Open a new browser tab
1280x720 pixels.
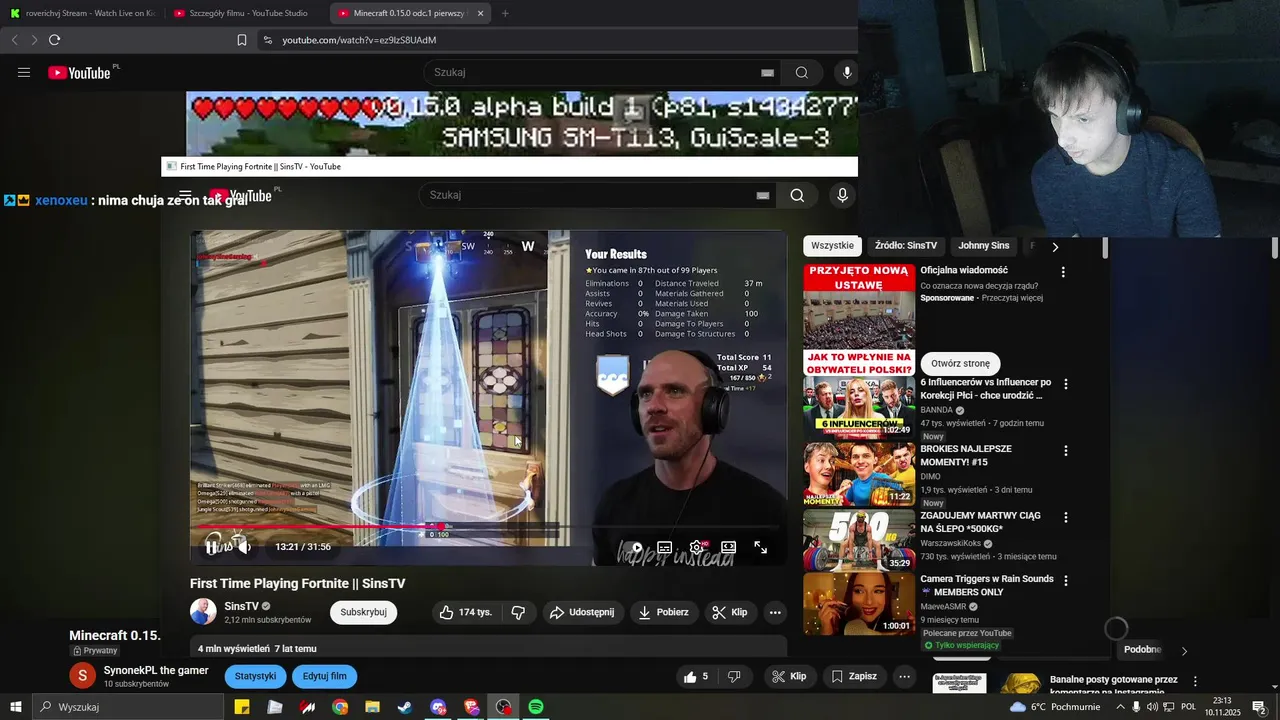tap(505, 13)
